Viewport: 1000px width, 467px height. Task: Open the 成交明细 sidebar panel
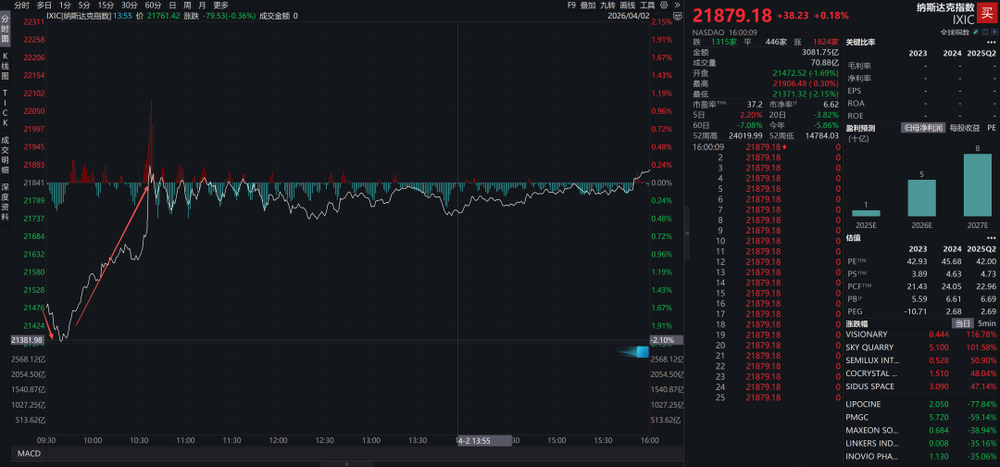tap(5, 151)
